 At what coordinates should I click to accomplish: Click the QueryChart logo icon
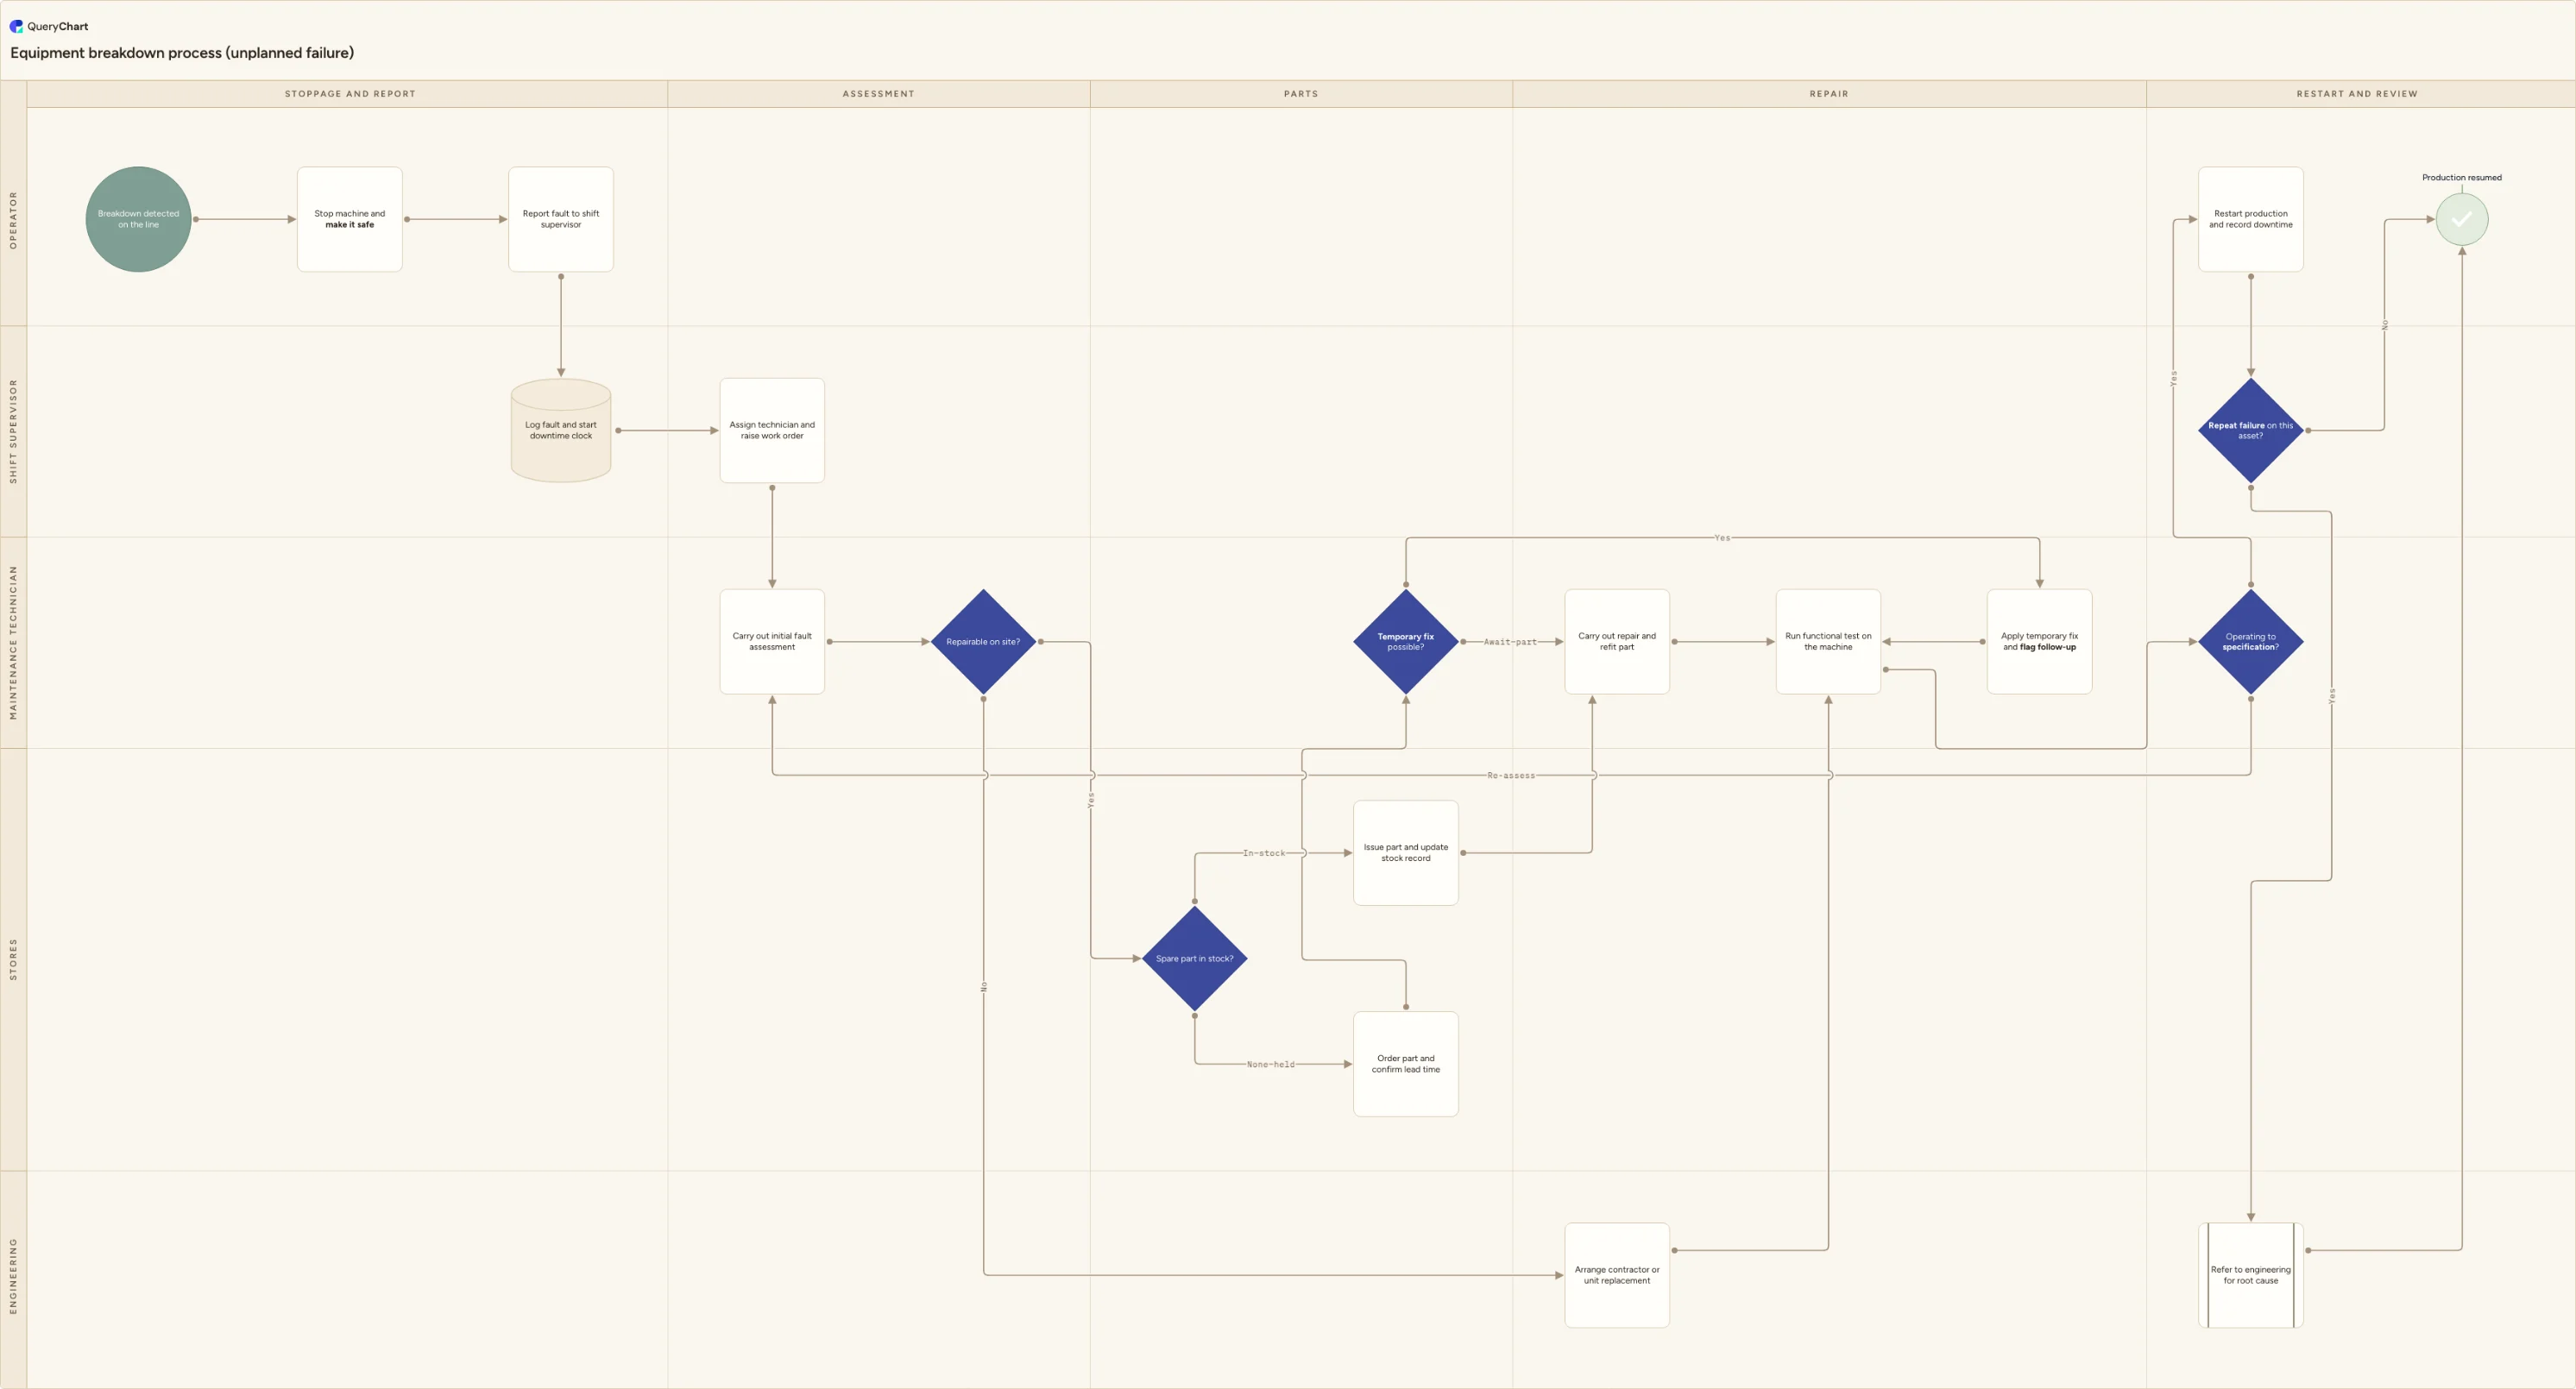pos(16,26)
